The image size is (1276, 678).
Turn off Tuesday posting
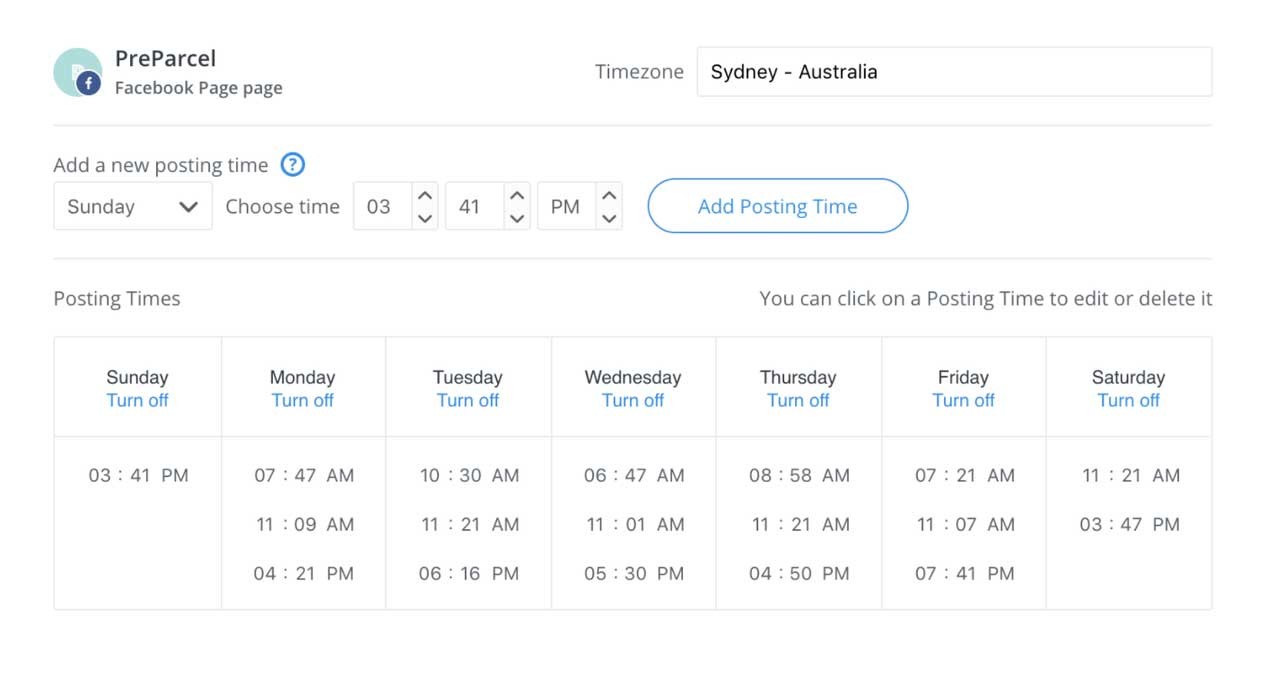pyautogui.click(x=468, y=400)
